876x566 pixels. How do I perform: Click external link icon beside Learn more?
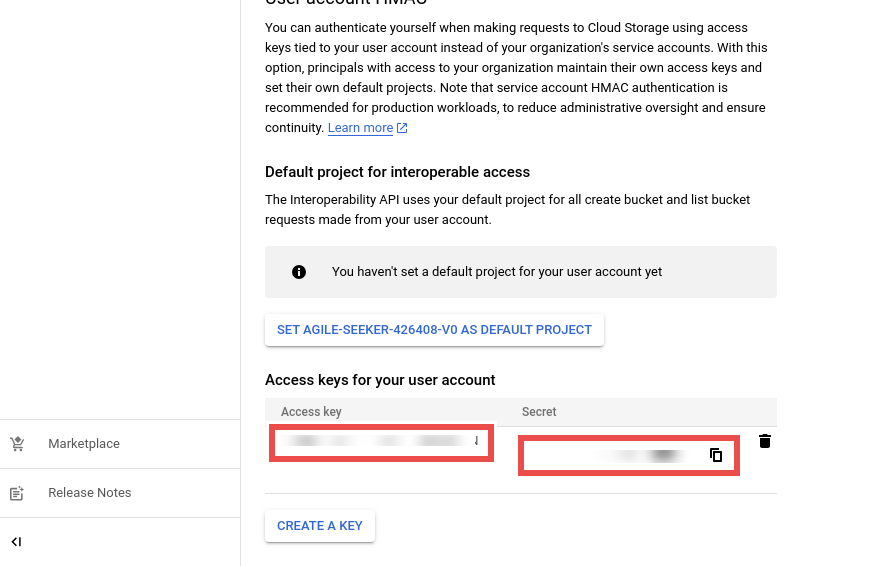[402, 128]
